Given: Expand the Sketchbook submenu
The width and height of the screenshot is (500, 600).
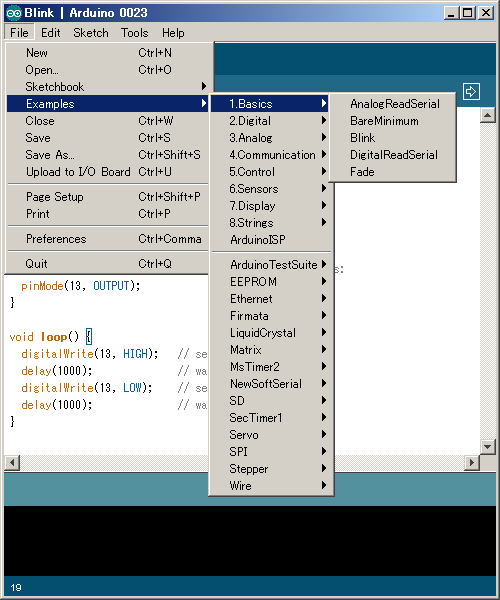Looking at the screenshot, I should click(107, 87).
